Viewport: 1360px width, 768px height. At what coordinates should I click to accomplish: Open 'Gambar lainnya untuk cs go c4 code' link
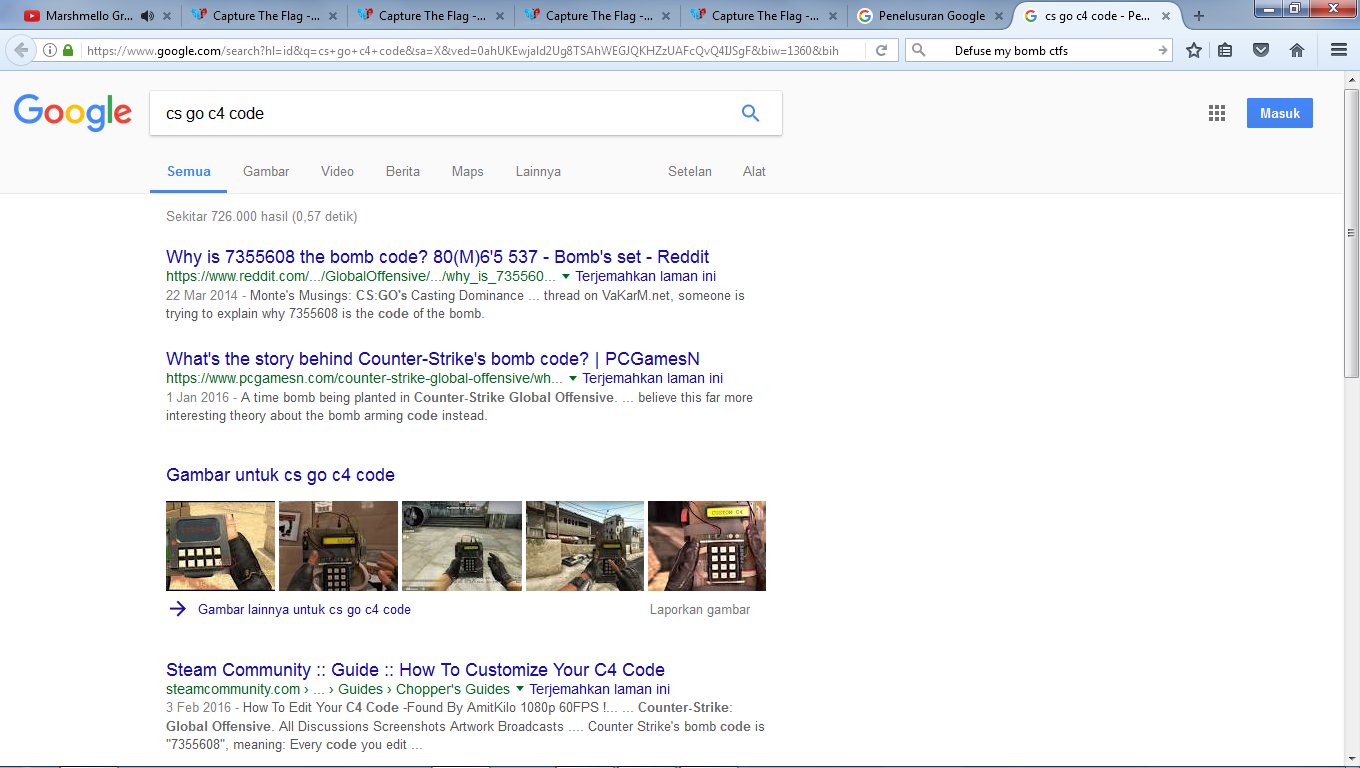coord(304,609)
